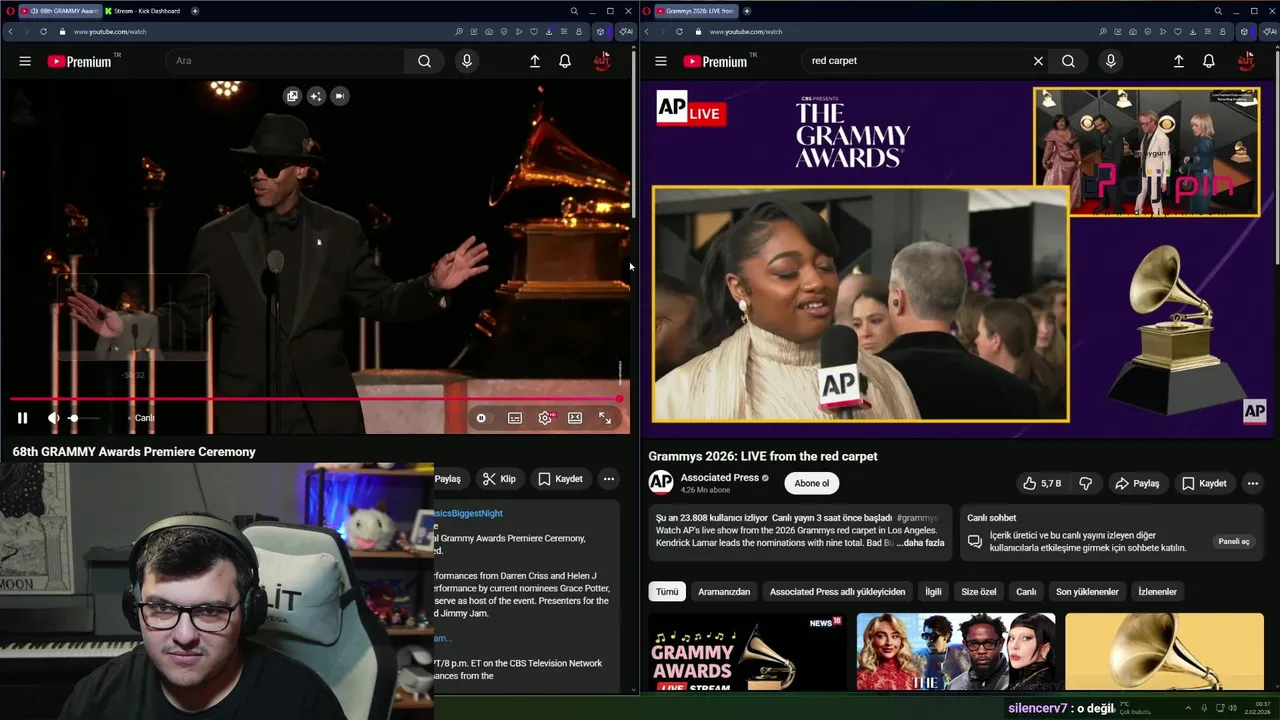Select the Son yüklenenler filter chip
The width and height of the screenshot is (1280, 720).
pyautogui.click(x=1087, y=591)
